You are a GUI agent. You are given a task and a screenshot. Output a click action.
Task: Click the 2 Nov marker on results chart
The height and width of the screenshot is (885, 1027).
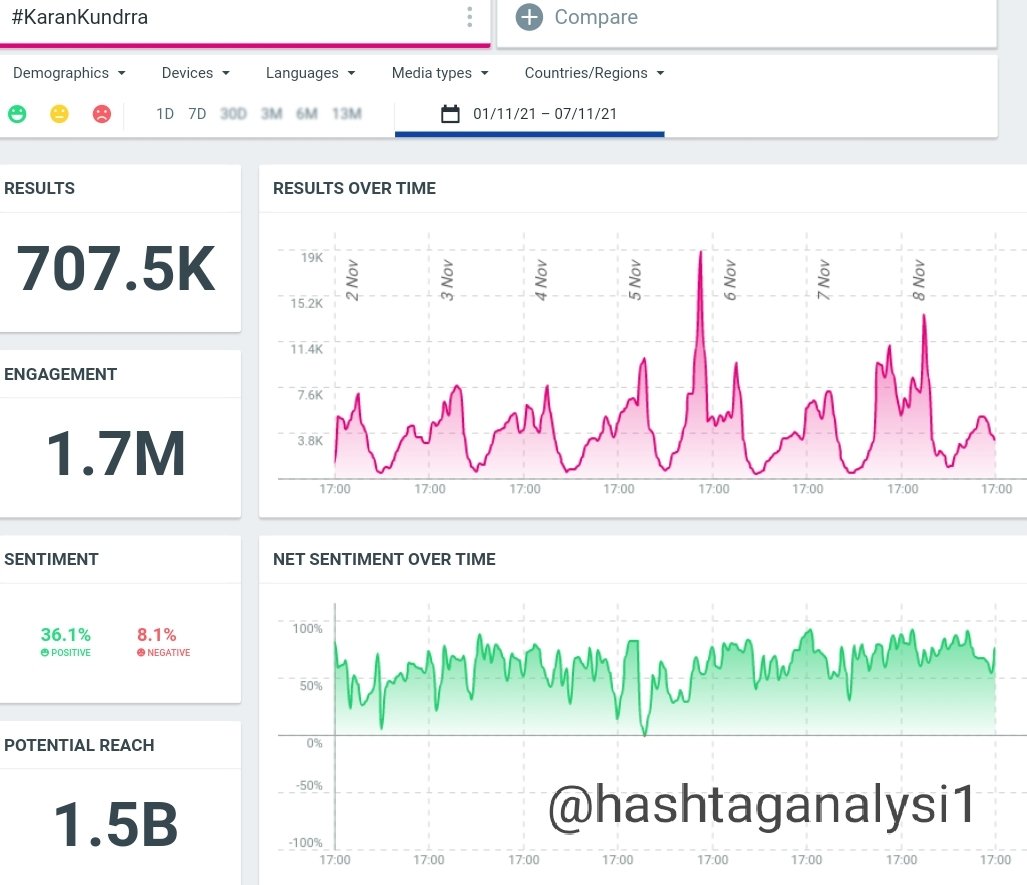click(x=352, y=280)
